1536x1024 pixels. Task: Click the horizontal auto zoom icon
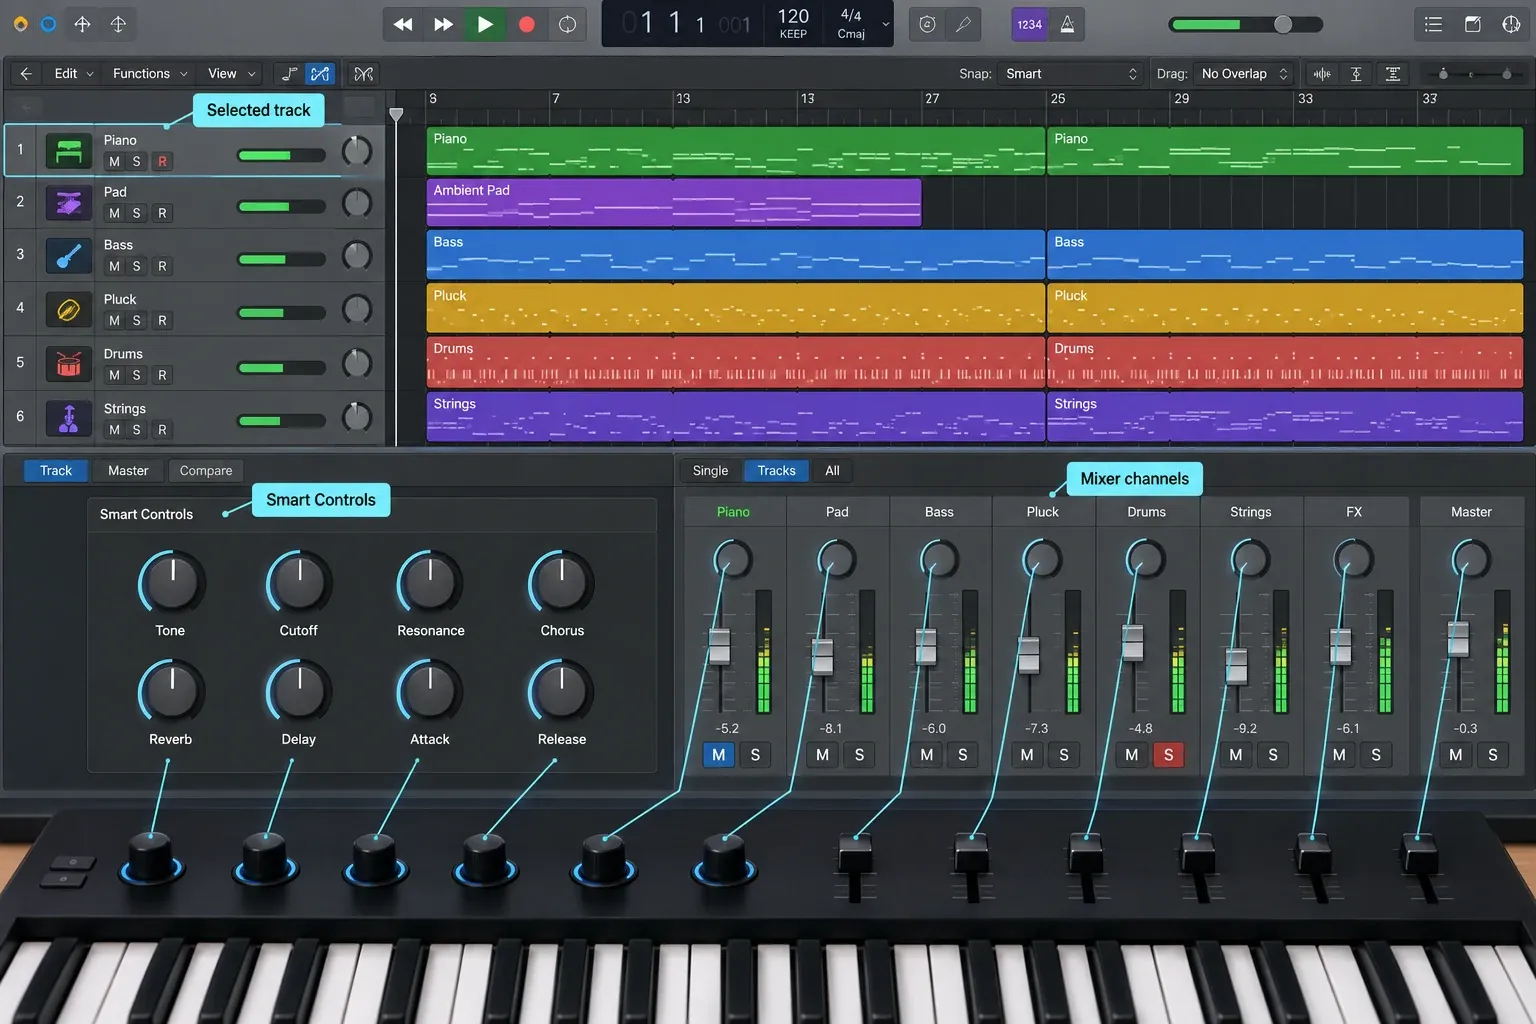pos(1392,73)
